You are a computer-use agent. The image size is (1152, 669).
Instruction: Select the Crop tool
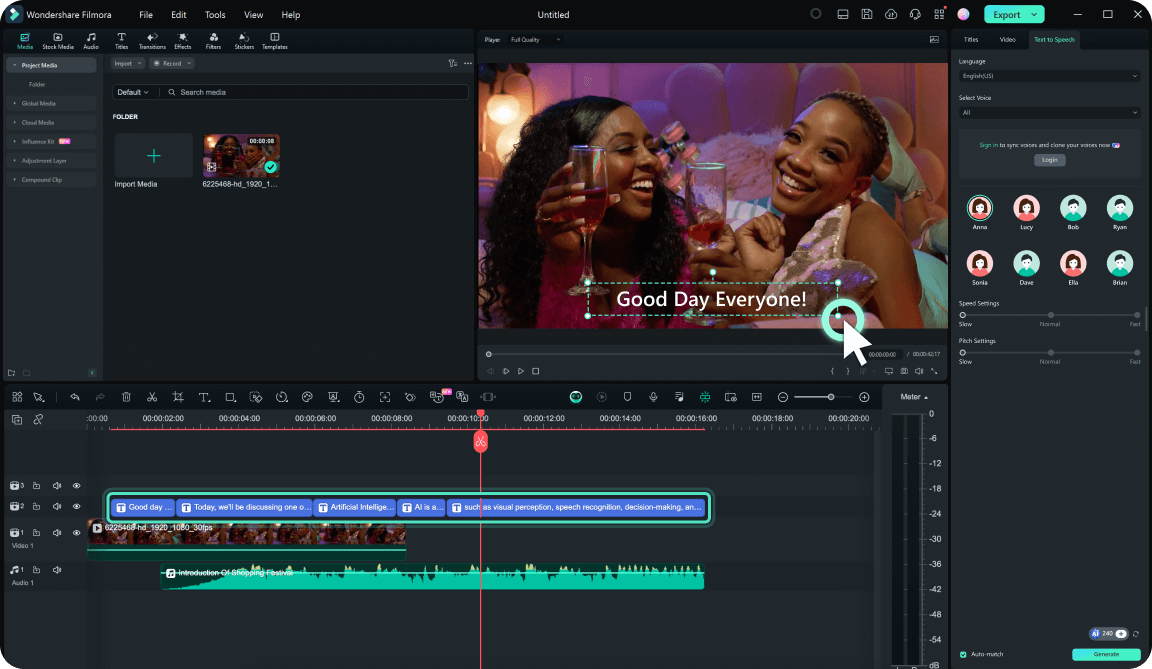click(178, 397)
